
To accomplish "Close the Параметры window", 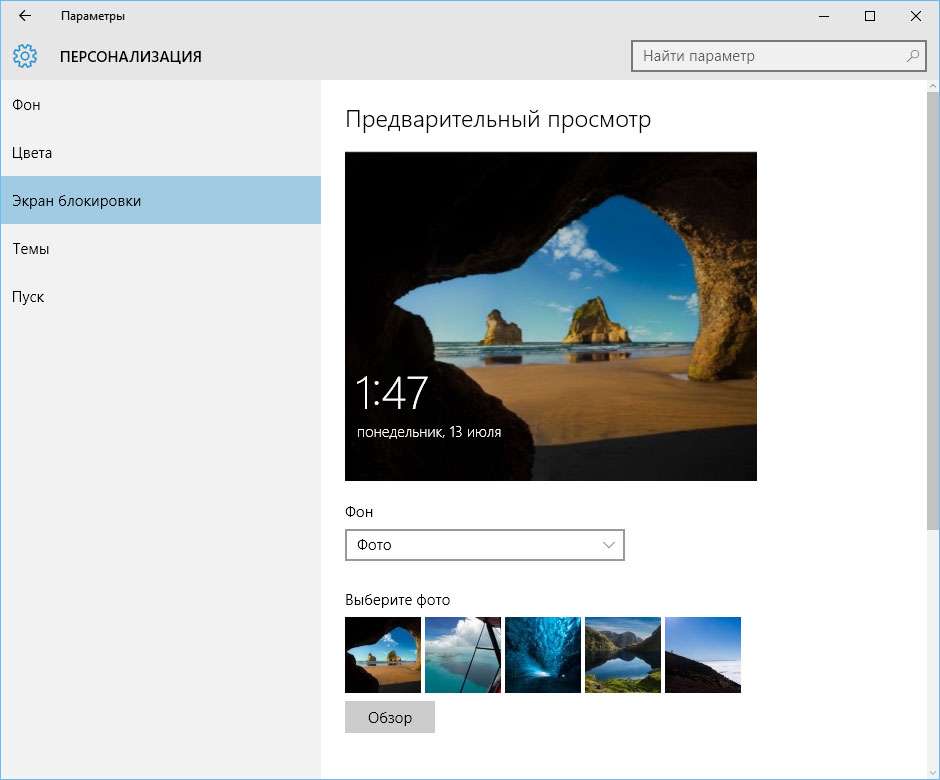I will 916,16.
